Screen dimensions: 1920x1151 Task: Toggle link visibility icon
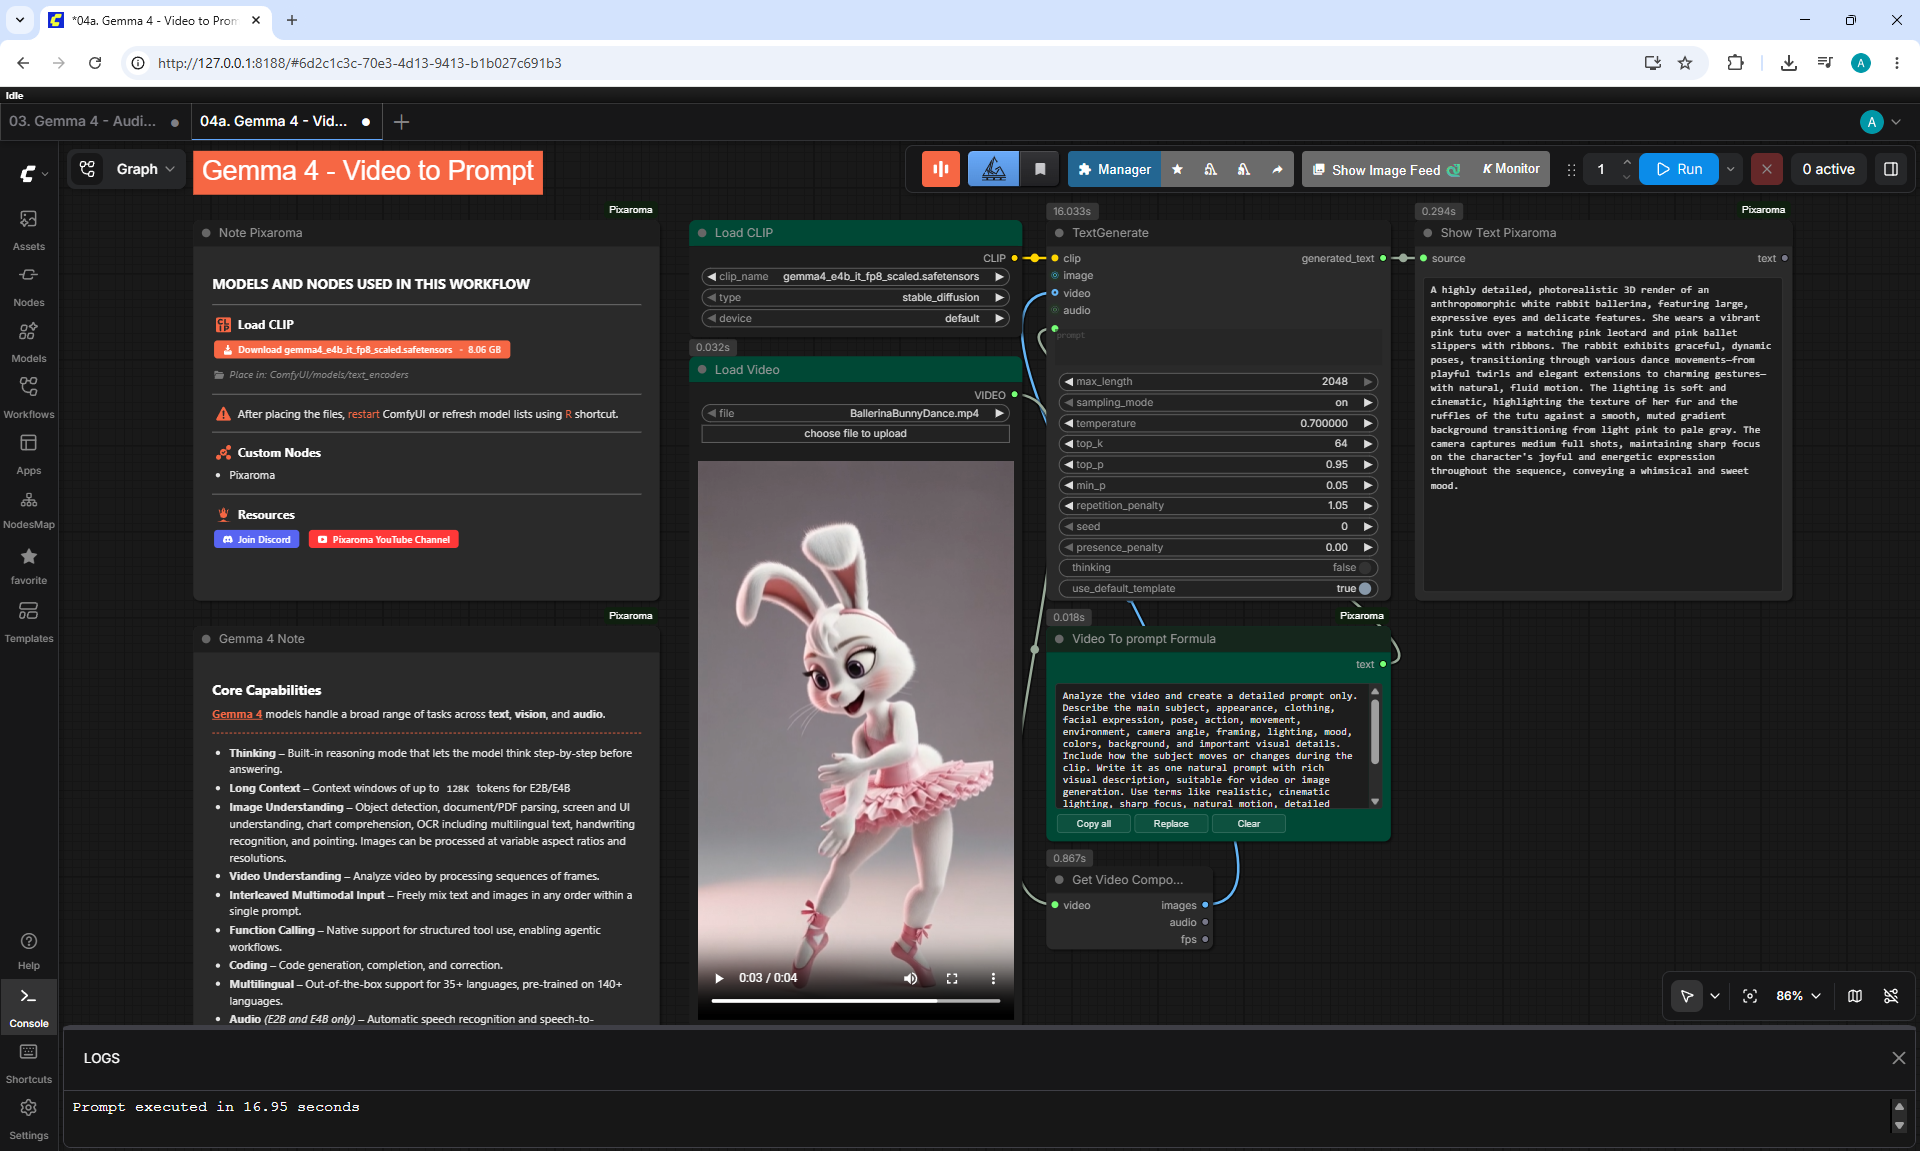pos(1891,996)
